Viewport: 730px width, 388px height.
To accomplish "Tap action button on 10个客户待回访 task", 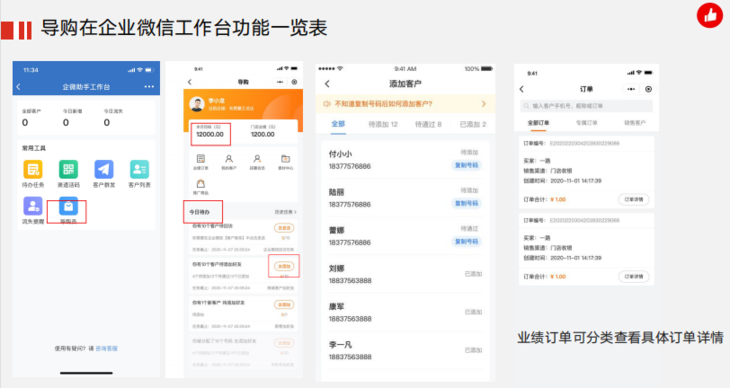I will coord(284,228).
